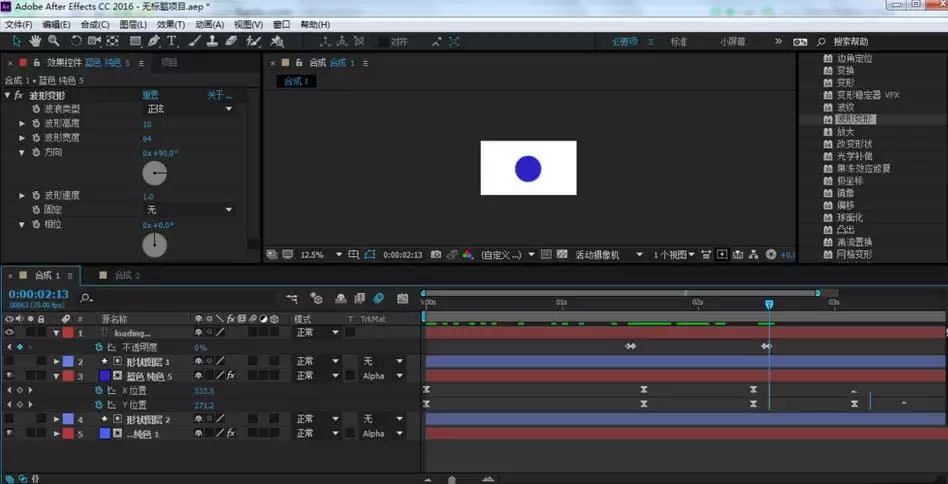Click the 方向 angle dial control
This screenshot has height=484, width=948.
155,173
